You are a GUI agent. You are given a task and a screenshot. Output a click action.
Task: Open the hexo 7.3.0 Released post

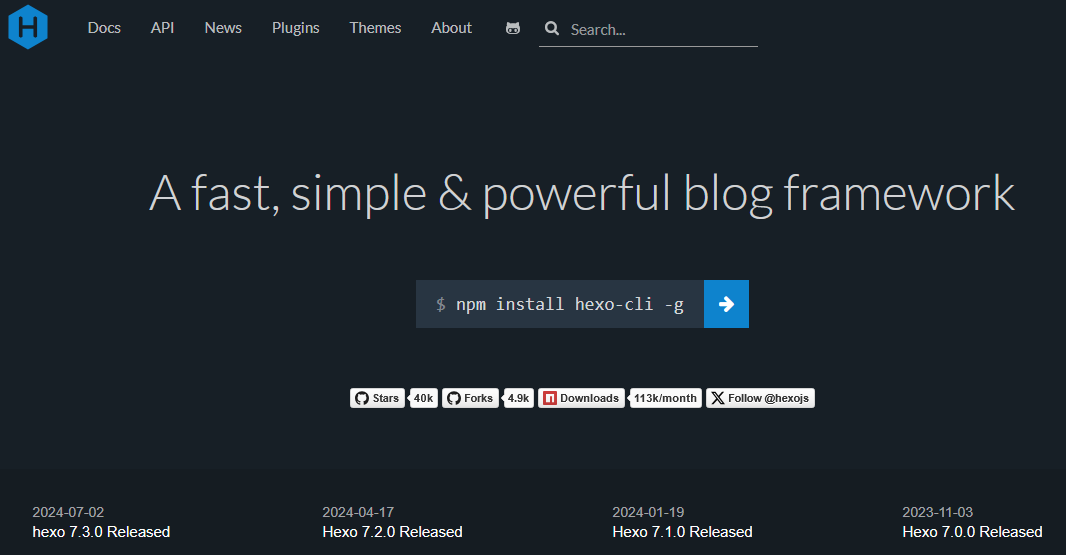point(101,531)
